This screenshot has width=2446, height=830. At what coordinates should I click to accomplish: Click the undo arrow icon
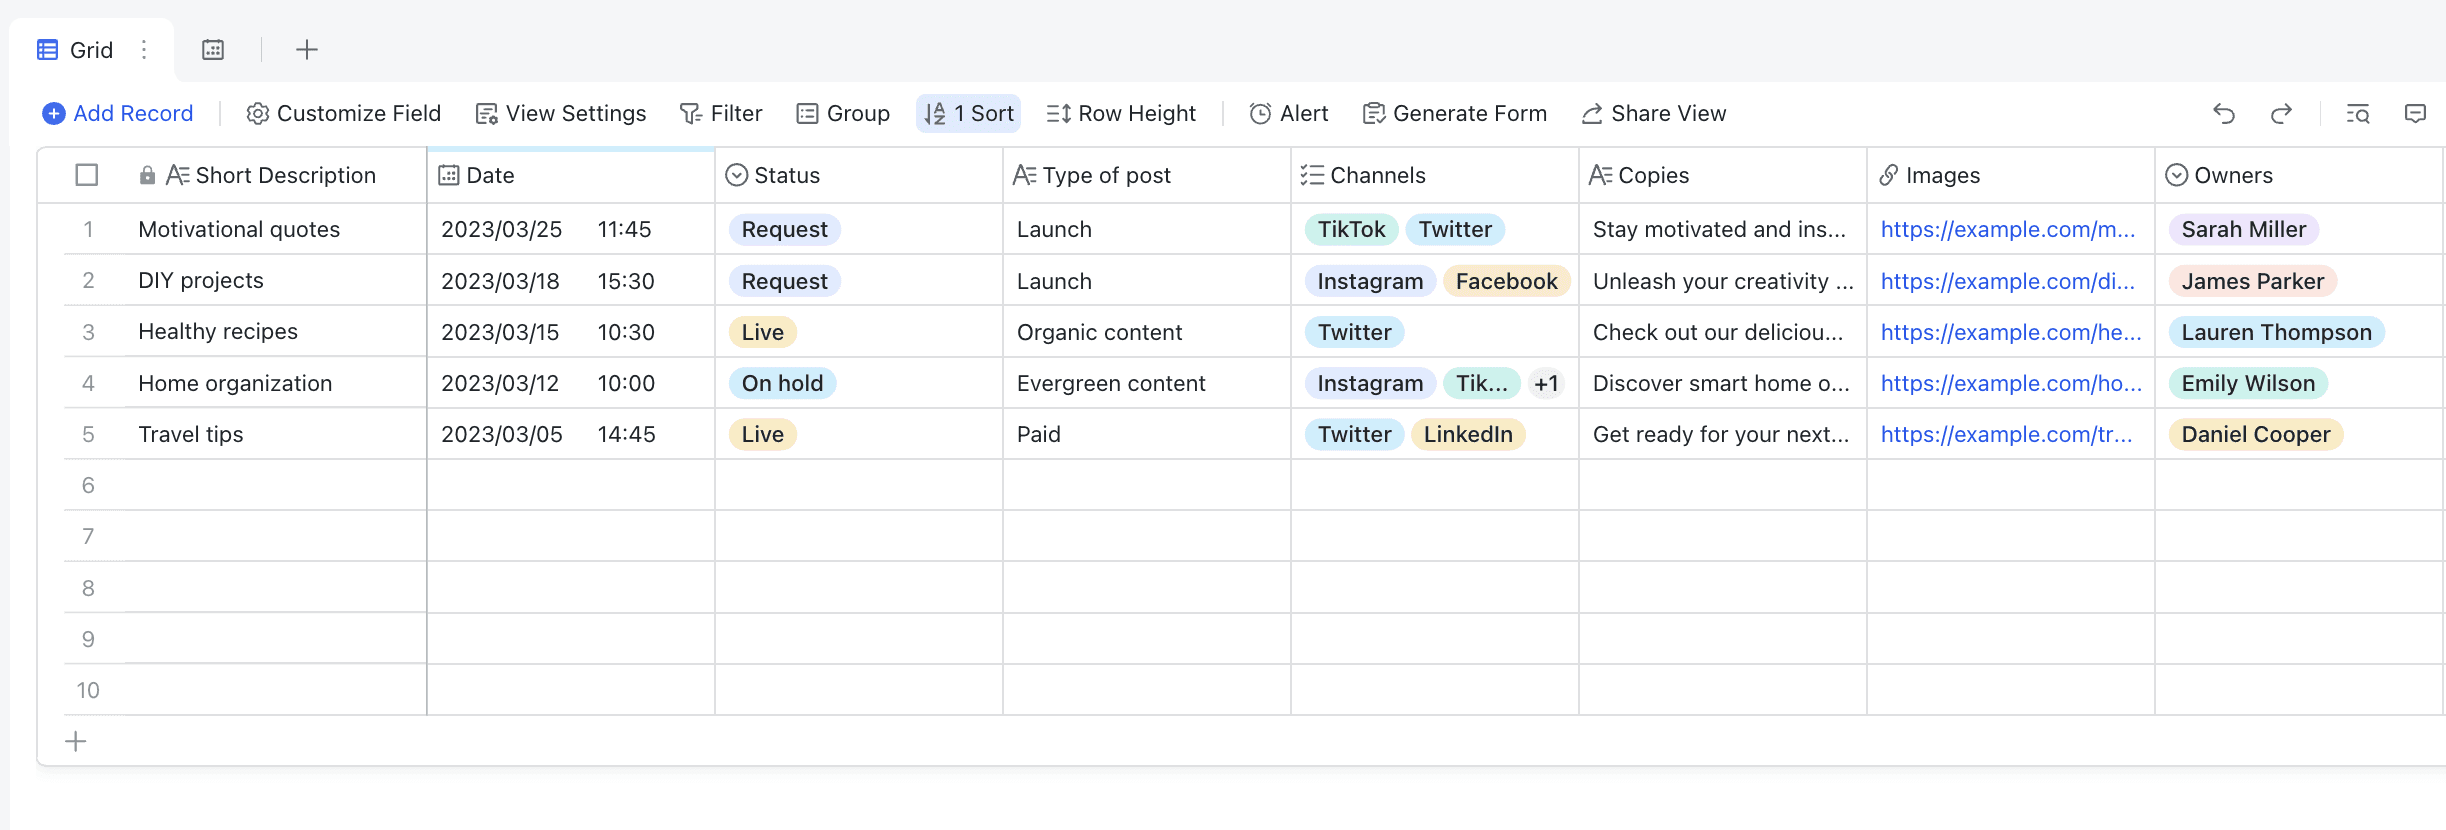pos(2223,114)
